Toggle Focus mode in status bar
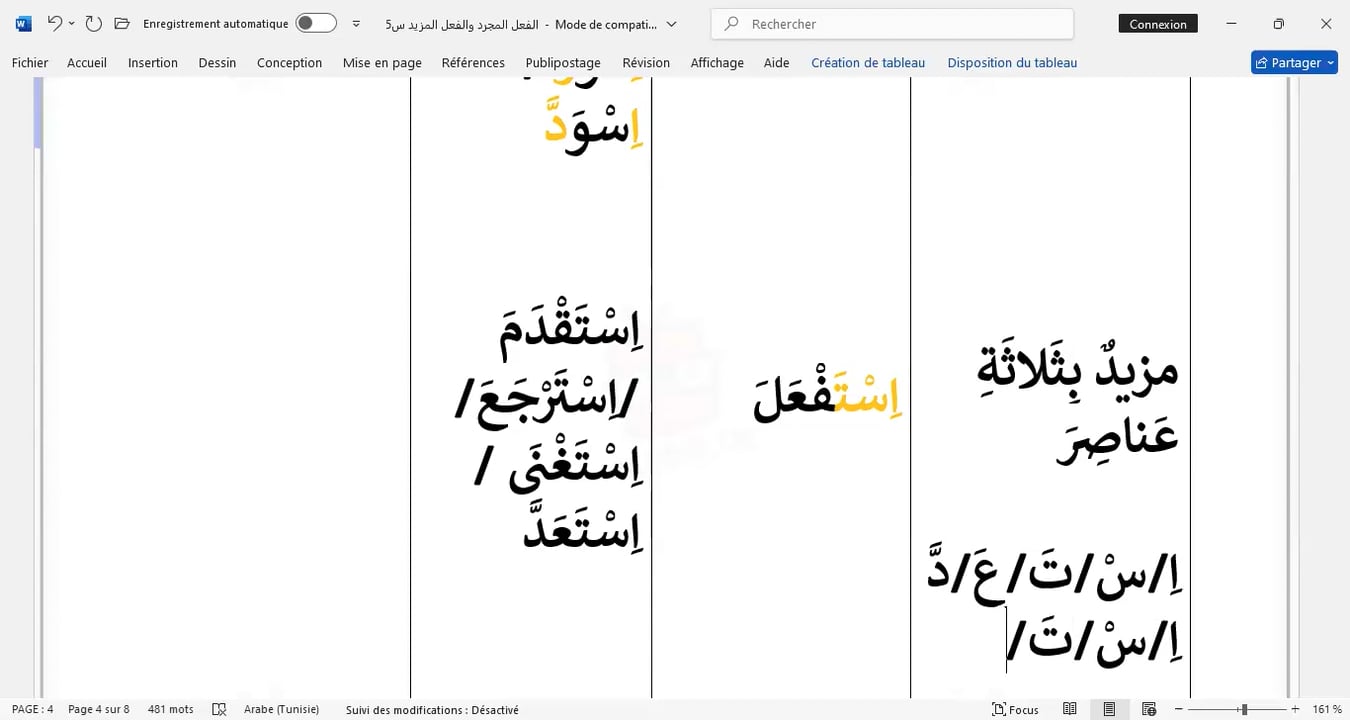This screenshot has width=1350, height=720. [x=1015, y=709]
